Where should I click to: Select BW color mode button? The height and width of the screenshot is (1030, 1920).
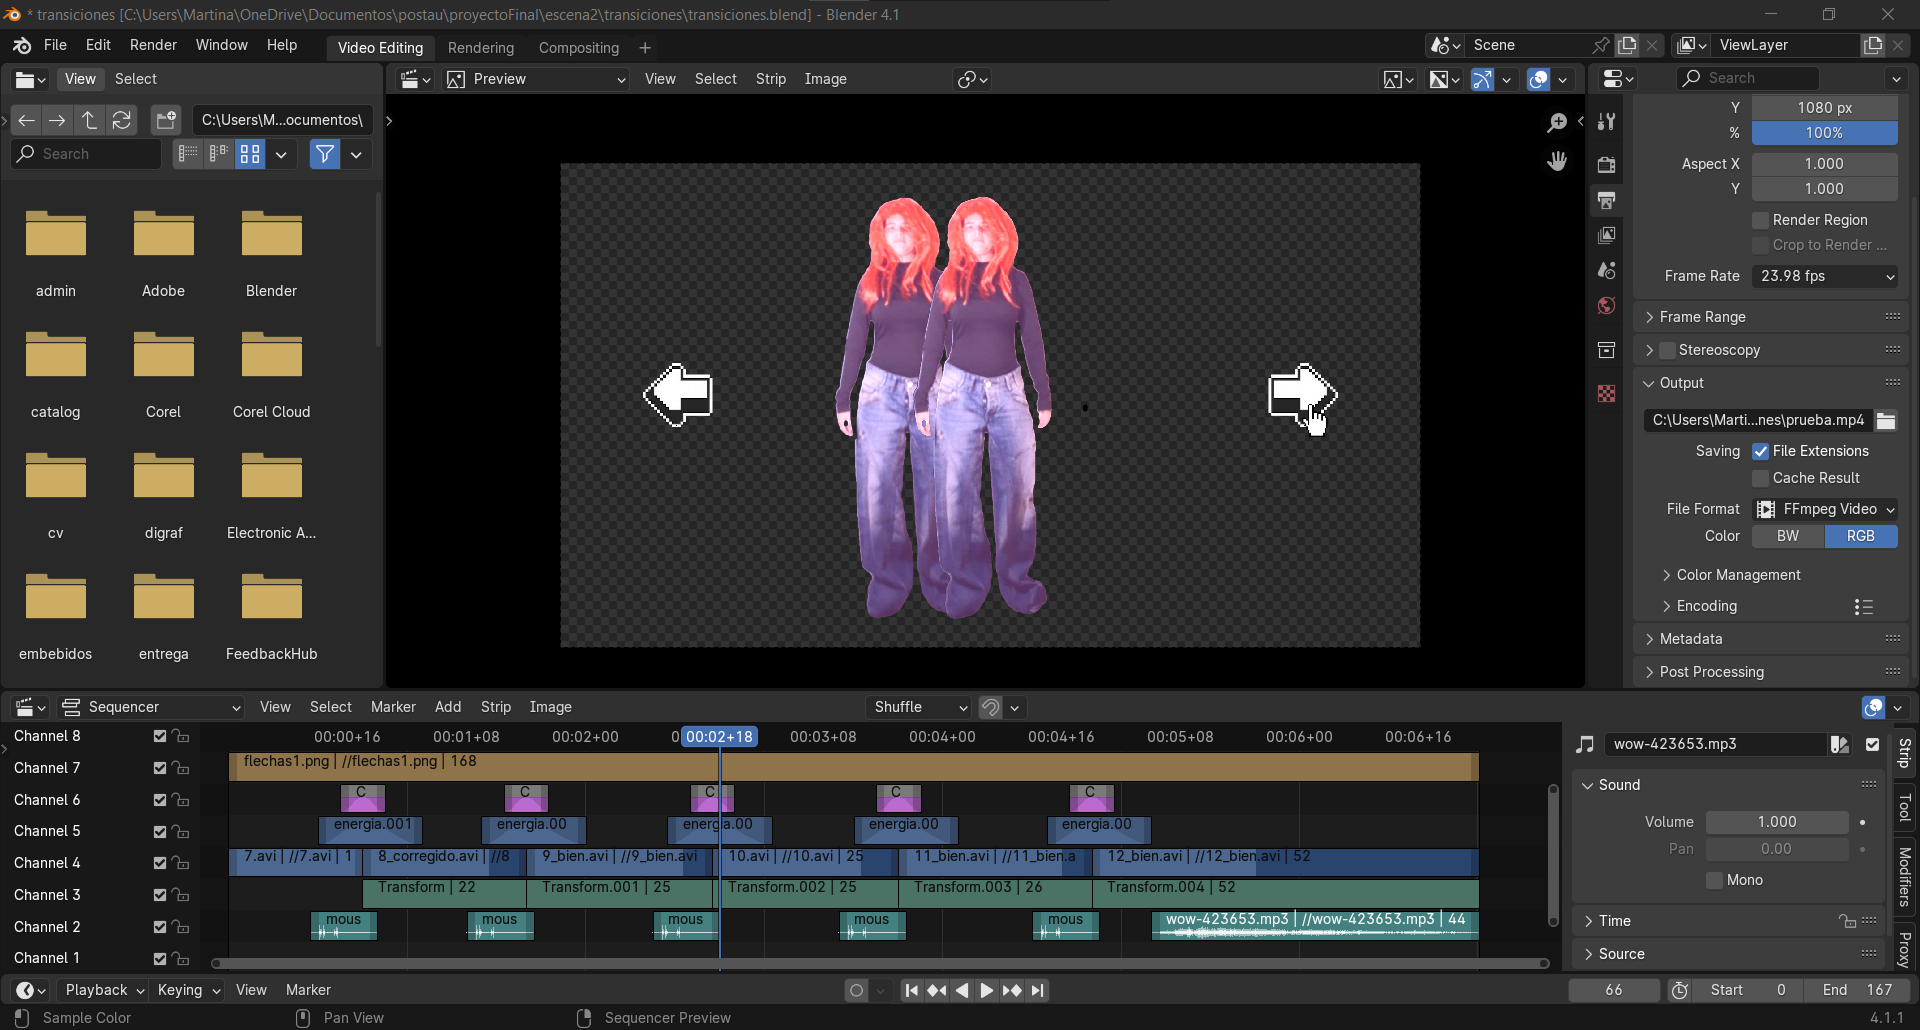tap(1787, 536)
